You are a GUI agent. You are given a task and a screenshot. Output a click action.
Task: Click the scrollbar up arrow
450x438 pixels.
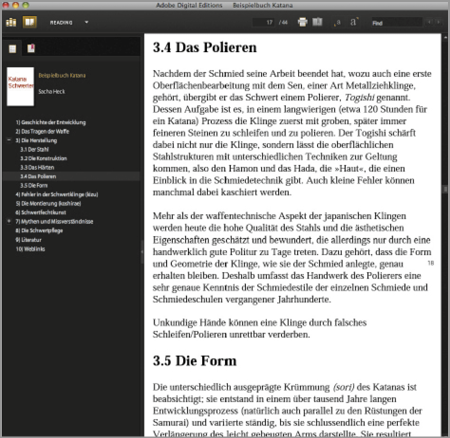pos(445,37)
